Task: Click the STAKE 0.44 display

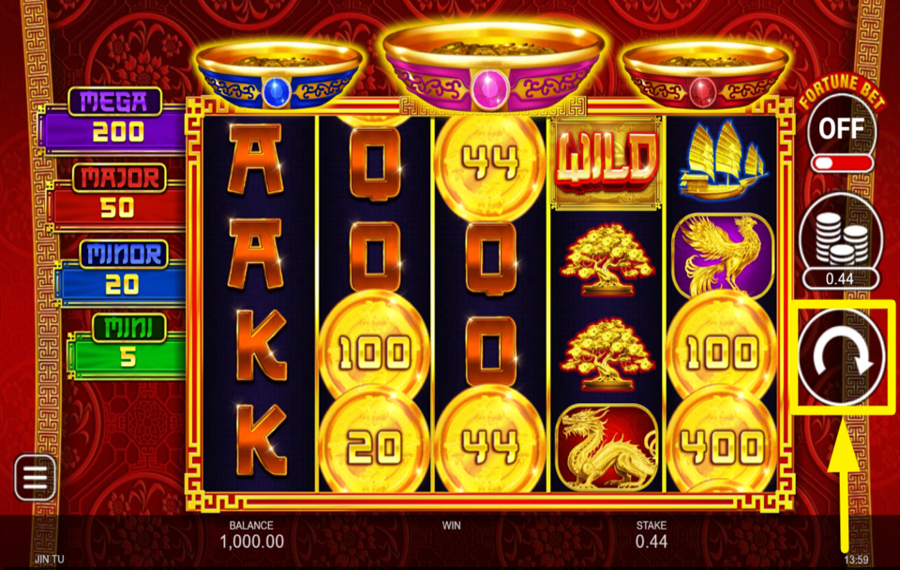Action: click(x=651, y=534)
